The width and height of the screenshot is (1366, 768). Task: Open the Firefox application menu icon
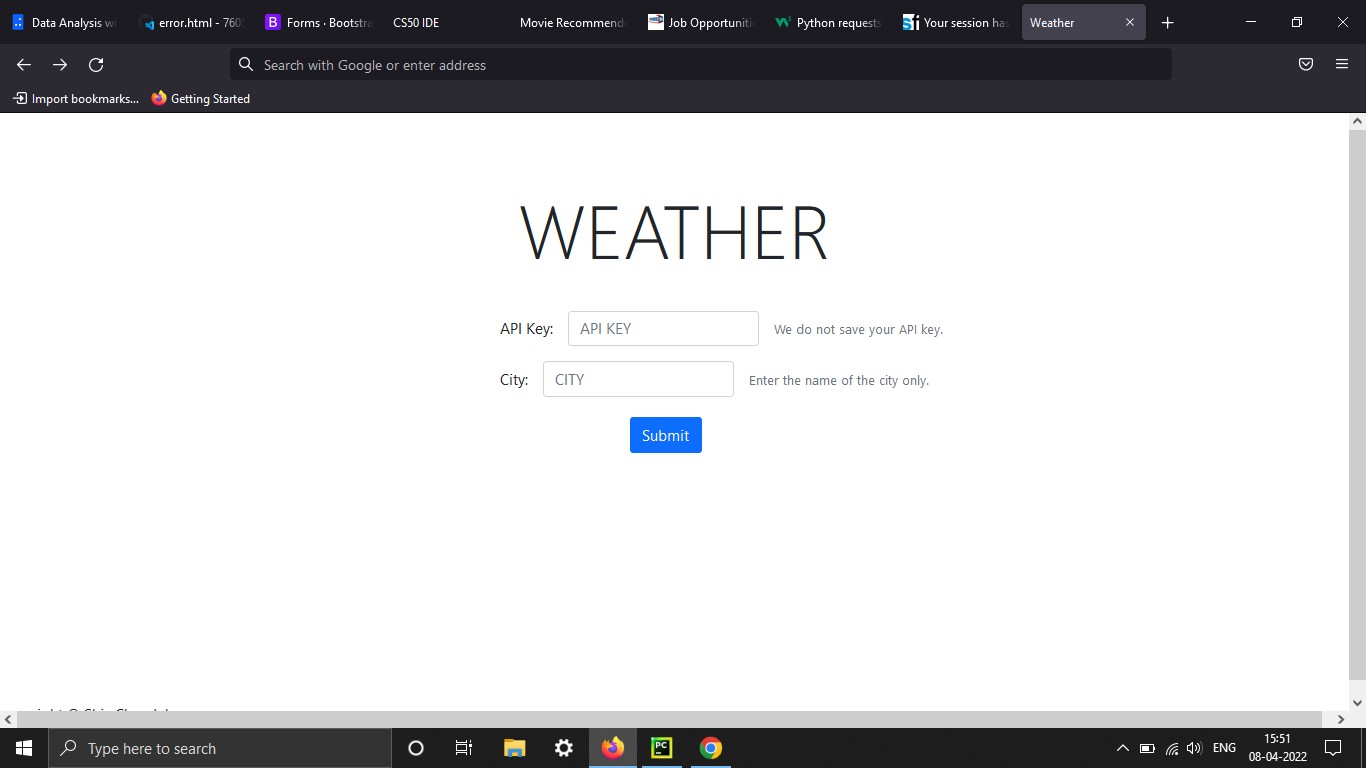[x=1341, y=64]
